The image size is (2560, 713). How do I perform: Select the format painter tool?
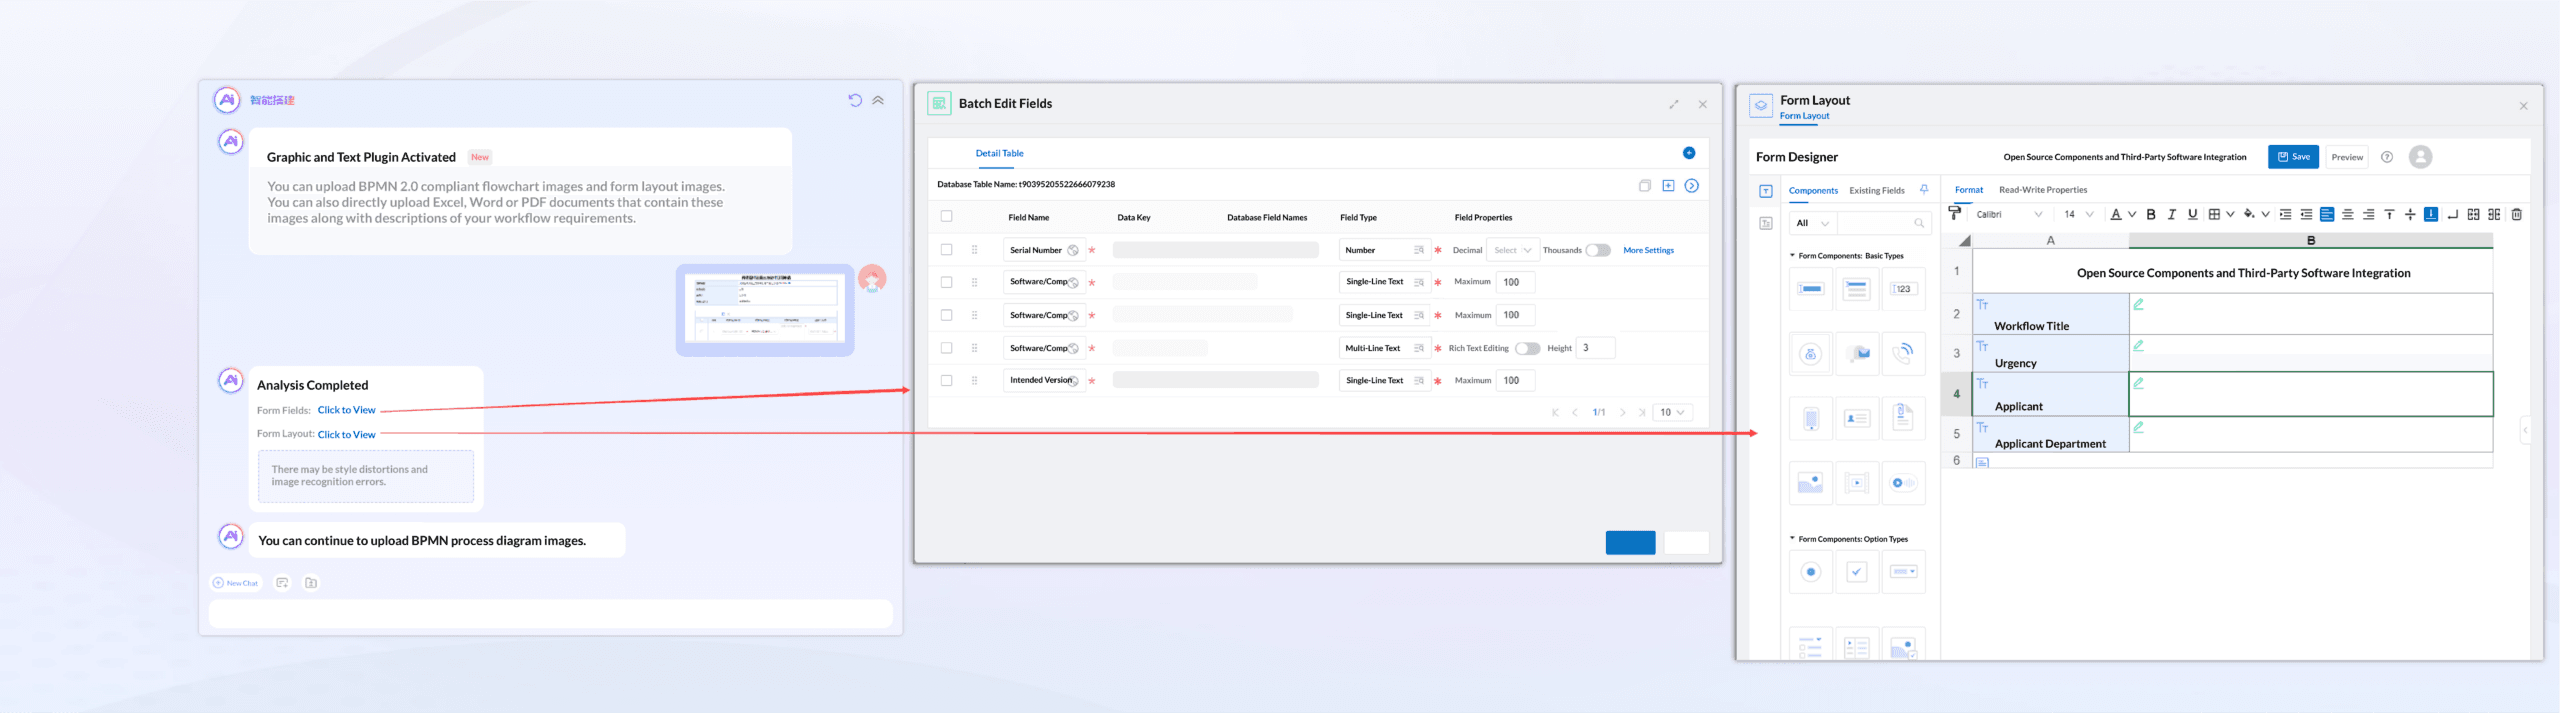[x=1954, y=213]
